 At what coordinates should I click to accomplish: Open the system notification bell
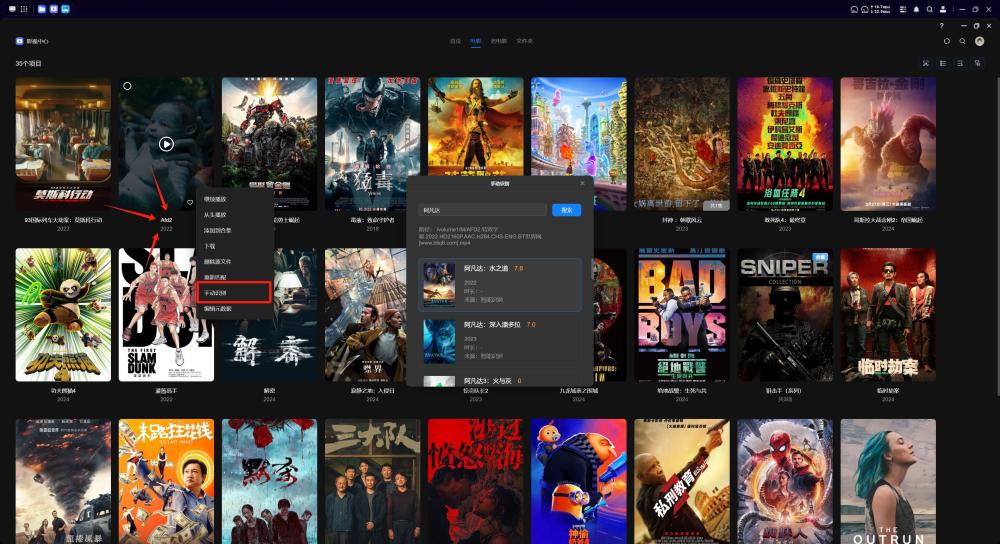916,9
